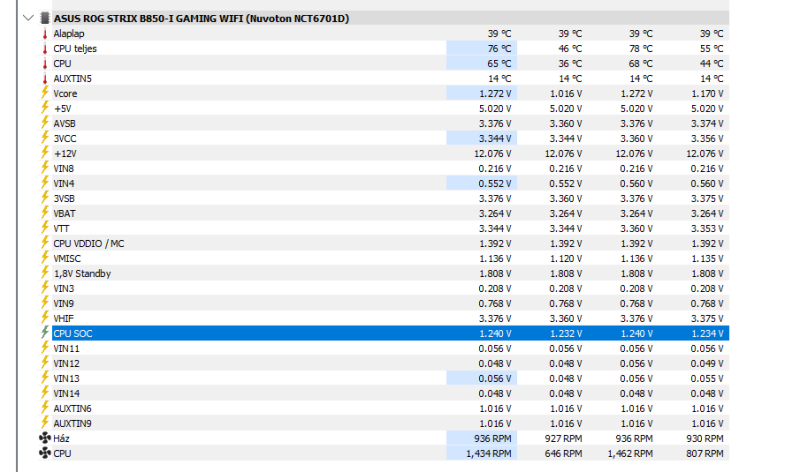Click the lightning bolt icon next to VTT
800x472 pixels.
pos(45,228)
